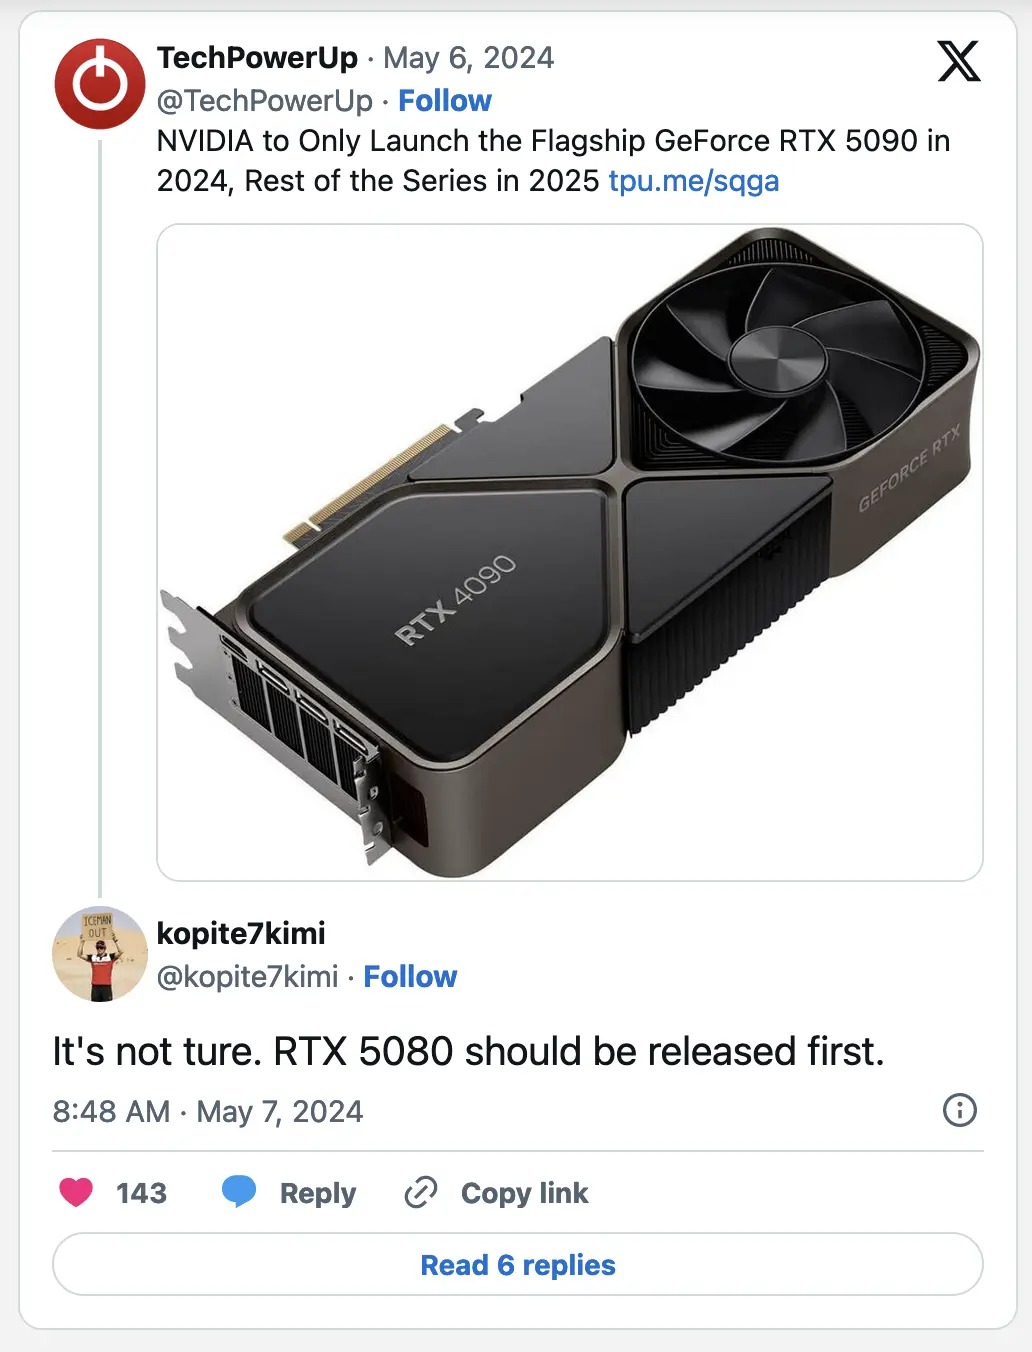Click the X logo icon

click(958, 61)
